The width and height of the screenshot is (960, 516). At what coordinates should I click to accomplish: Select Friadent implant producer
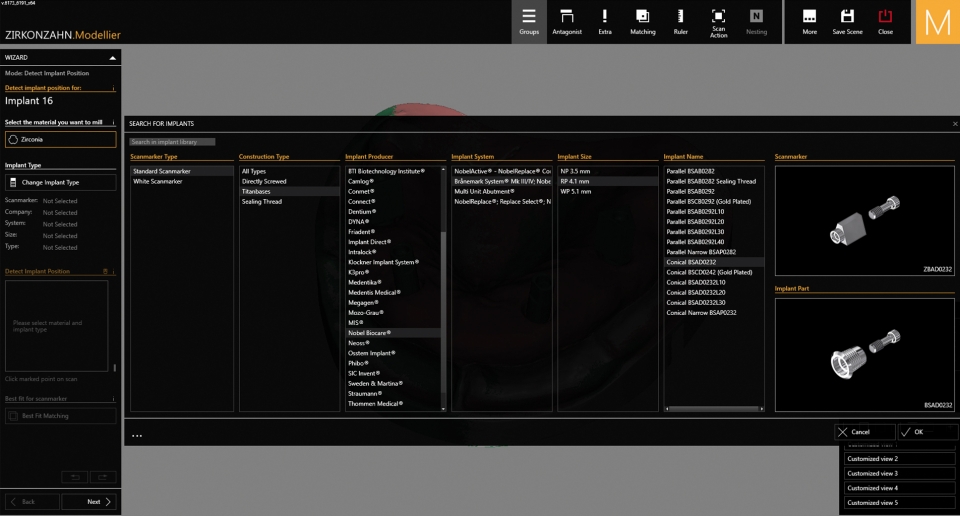(x=393, y=232)
